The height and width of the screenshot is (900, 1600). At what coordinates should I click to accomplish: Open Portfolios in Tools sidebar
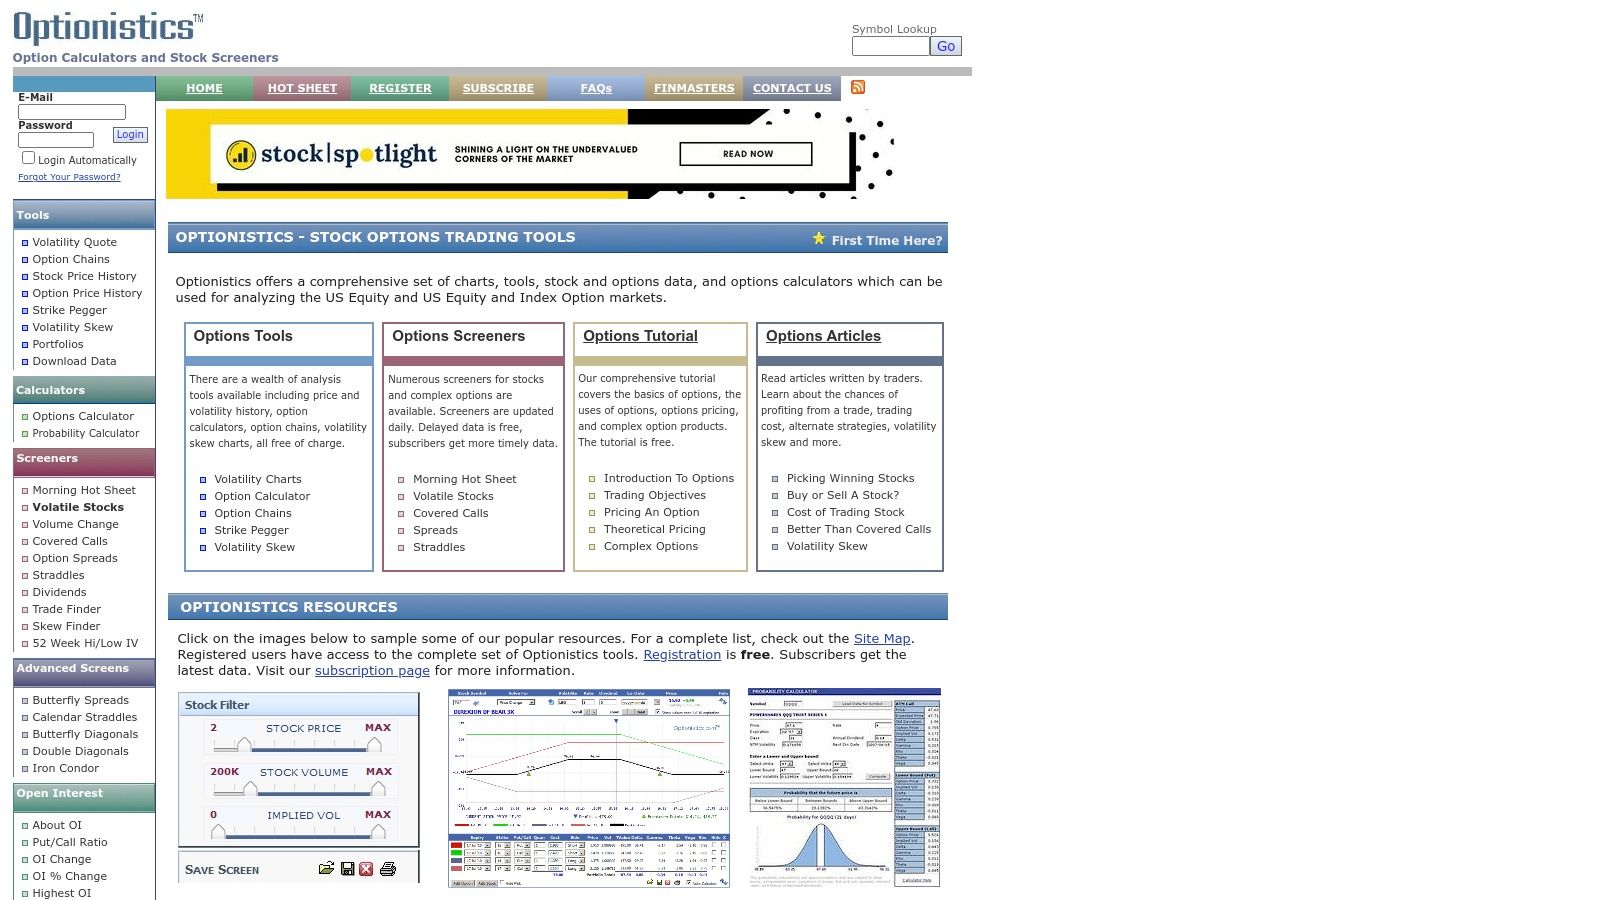click(x=58, y=344)
